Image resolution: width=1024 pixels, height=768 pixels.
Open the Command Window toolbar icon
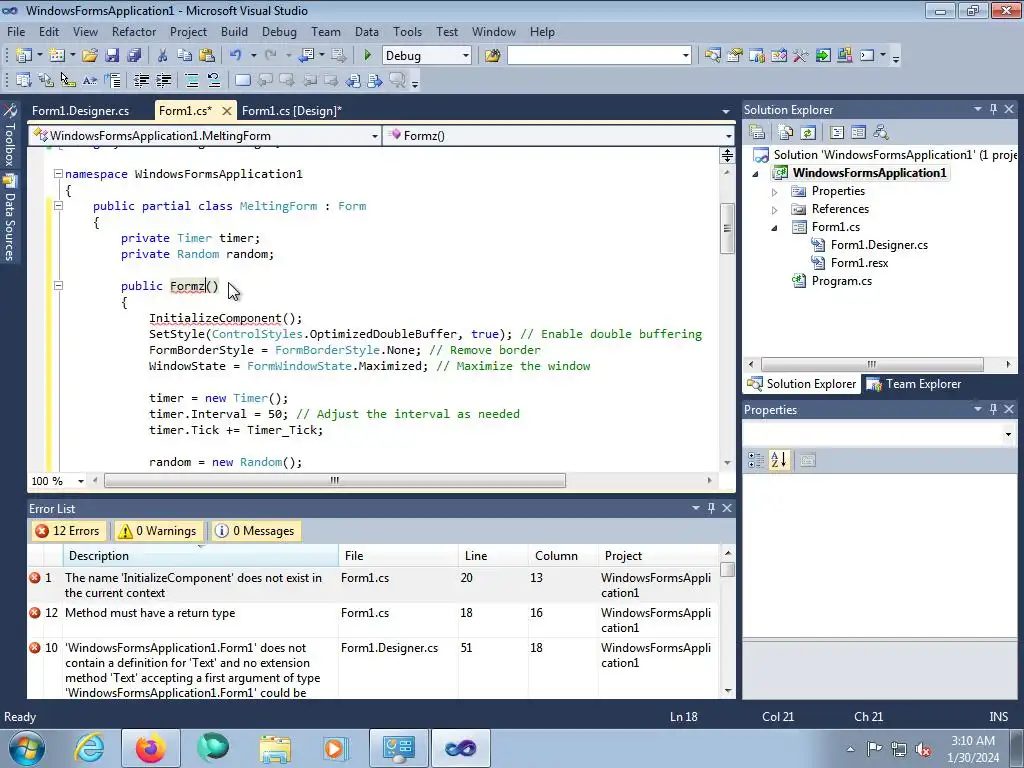(867, 56)
